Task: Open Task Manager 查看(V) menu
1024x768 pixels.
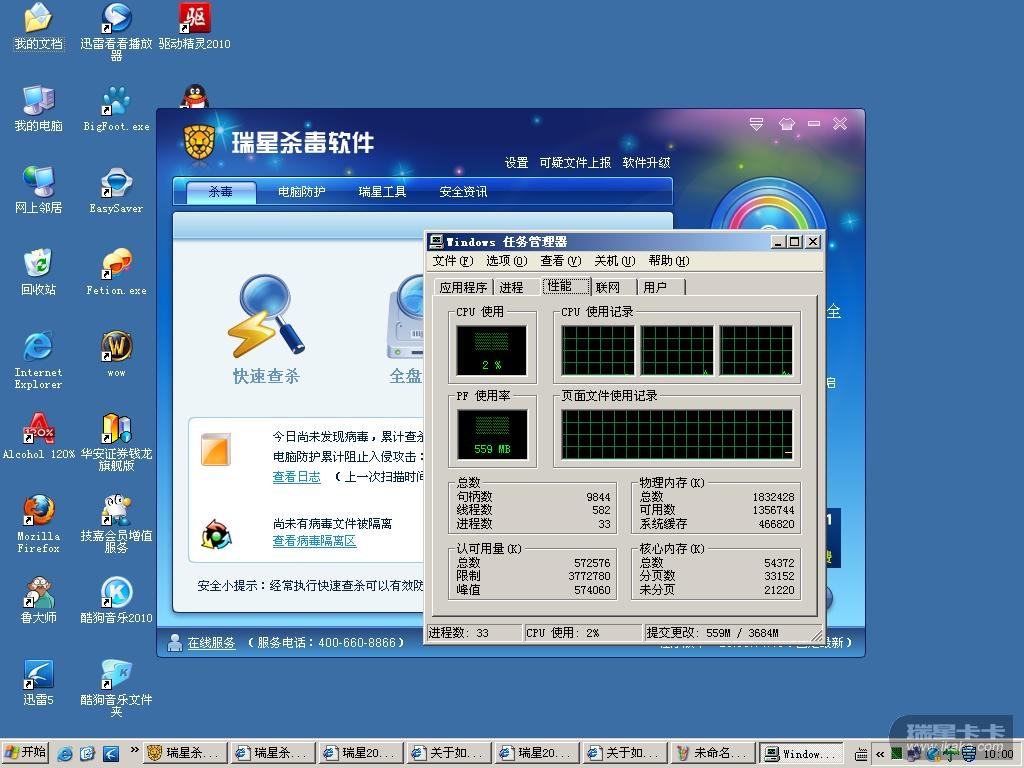Action: coord(560,261)
